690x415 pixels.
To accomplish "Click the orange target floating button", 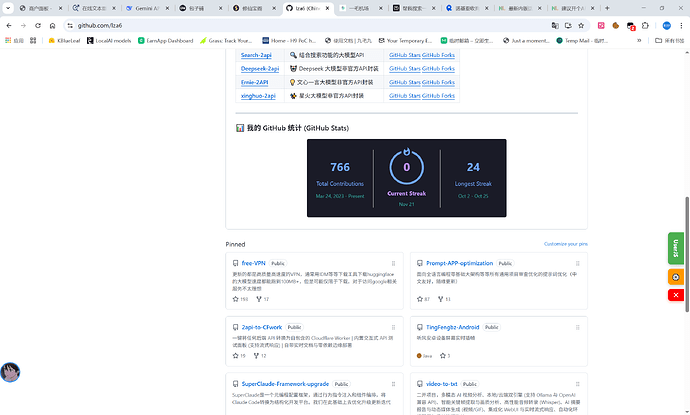I will click(x=676, y=277).
